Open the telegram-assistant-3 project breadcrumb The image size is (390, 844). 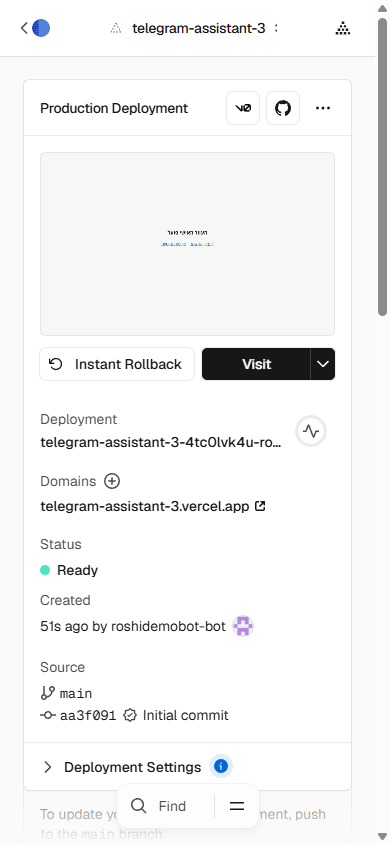click(x=198, y=29)
